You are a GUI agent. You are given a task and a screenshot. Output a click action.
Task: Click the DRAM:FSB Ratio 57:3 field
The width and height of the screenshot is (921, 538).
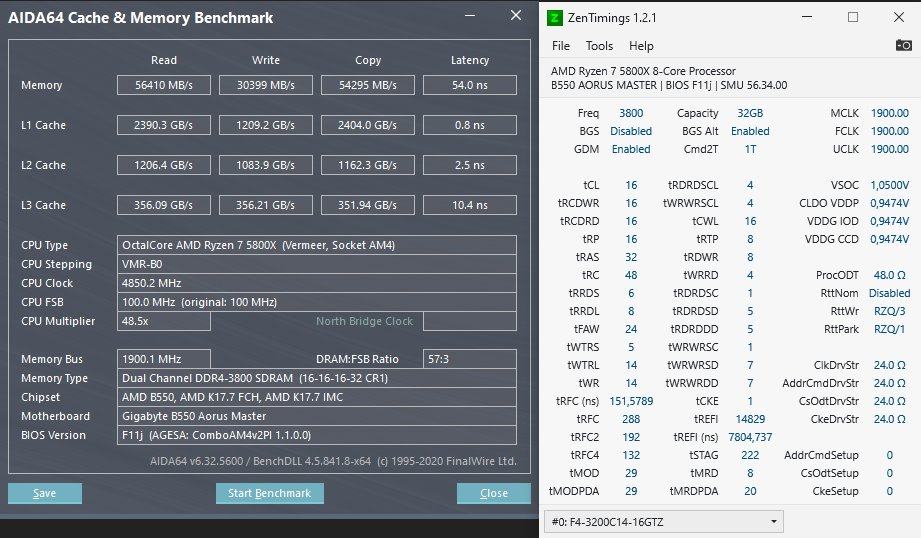pyautogui.click(x=470, y=359)
